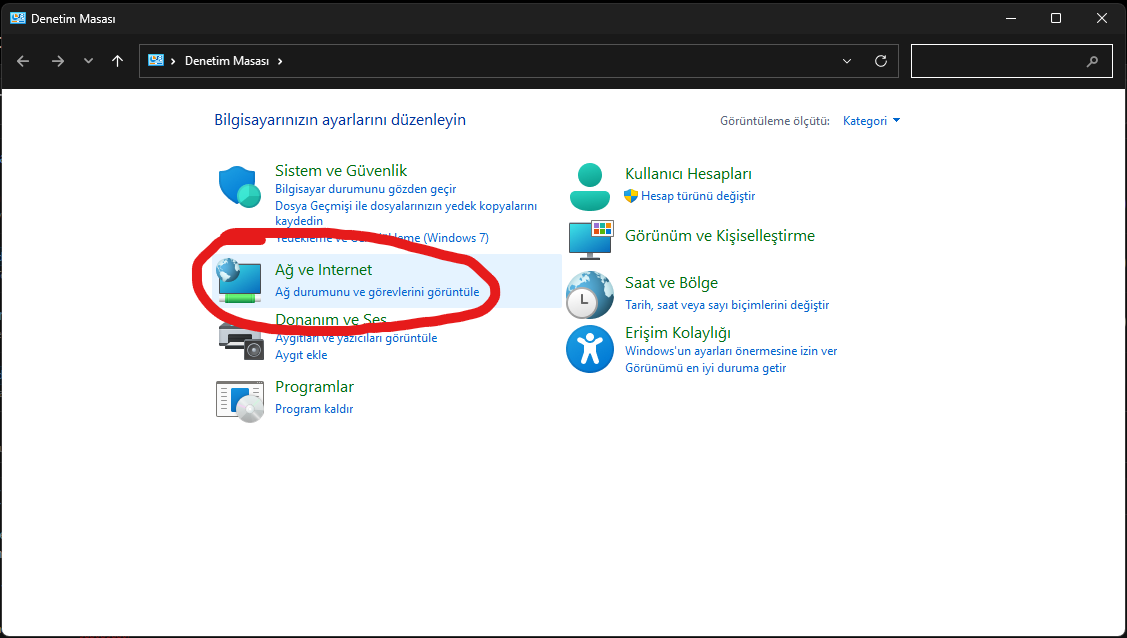Open Görünüm ve Kişiselleştirme monitor icon

click(591, 240)
